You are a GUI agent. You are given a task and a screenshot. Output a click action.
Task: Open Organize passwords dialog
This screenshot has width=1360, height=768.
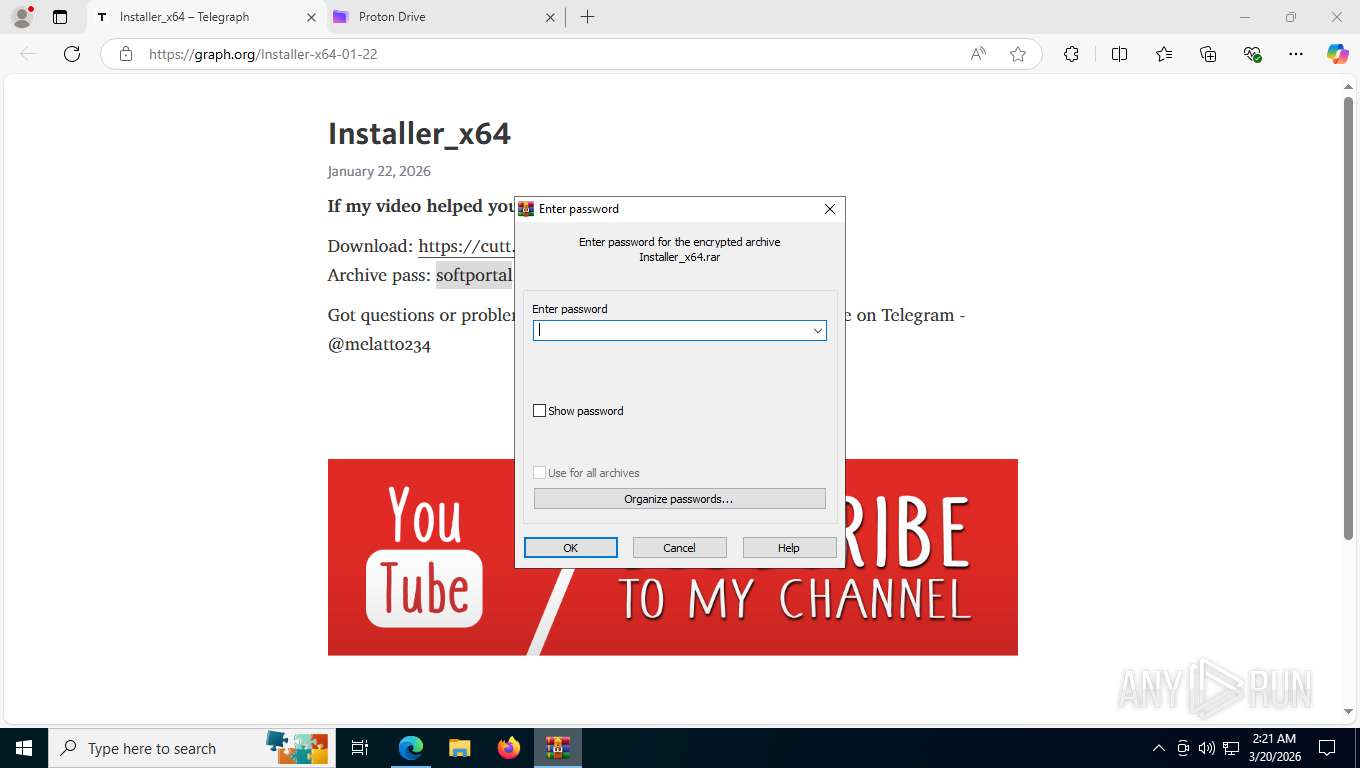click(x=679, y=499)
